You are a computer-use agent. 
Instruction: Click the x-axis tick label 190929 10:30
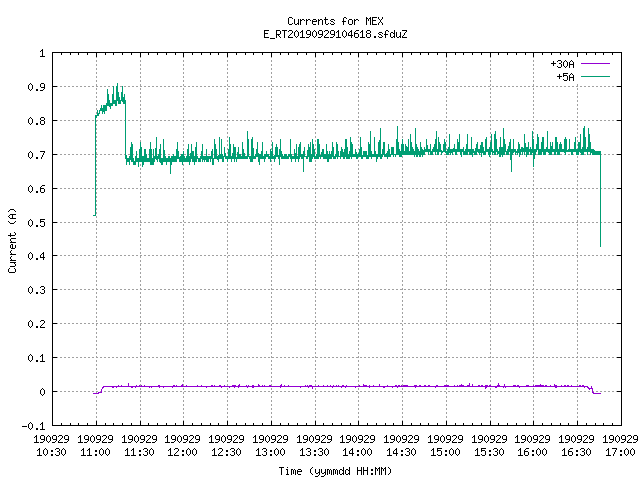coord(51,446)
